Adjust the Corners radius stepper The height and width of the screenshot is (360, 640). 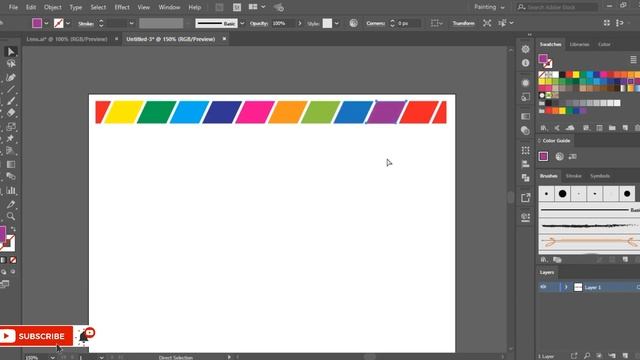(x=392, y=23)
